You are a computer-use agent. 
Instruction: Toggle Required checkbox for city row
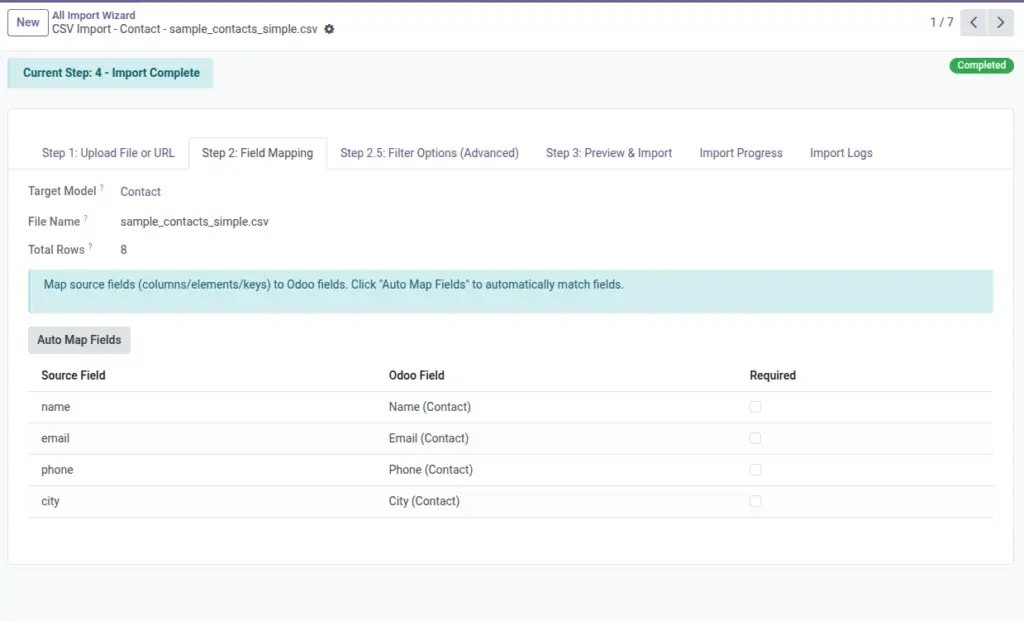pyautogui.click(x=755, y=501)
